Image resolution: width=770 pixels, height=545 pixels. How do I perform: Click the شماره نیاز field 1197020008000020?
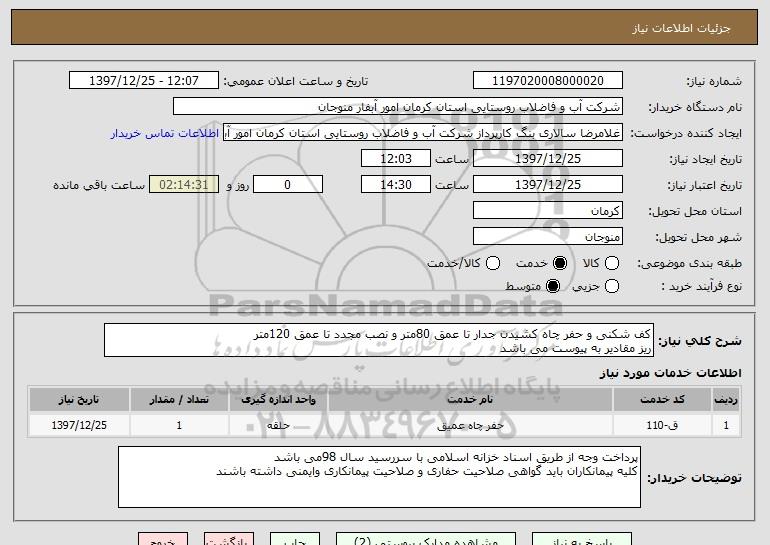click(x=548, y=81)
